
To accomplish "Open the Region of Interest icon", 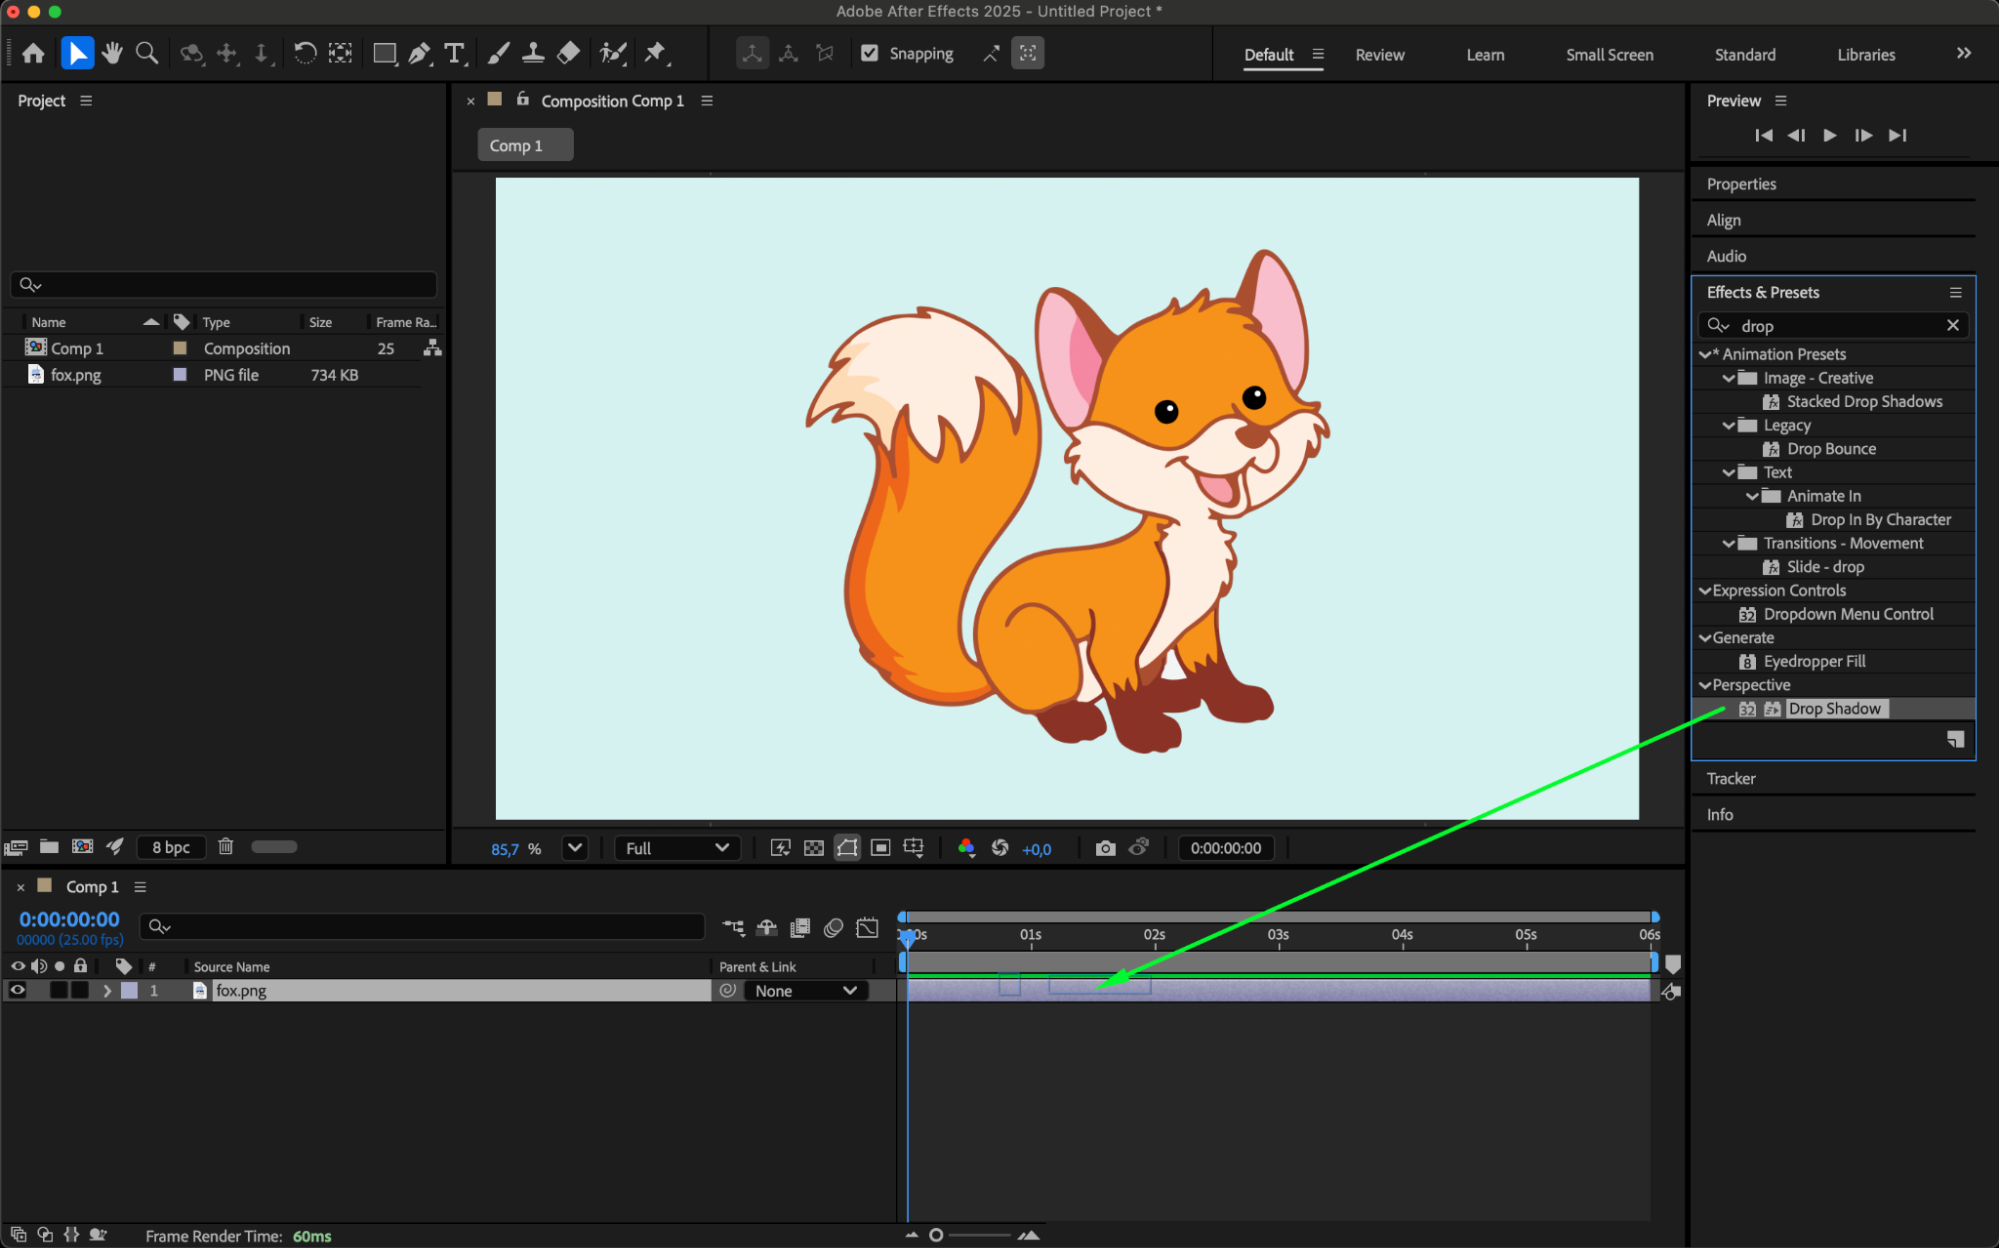I will point(880,848).
